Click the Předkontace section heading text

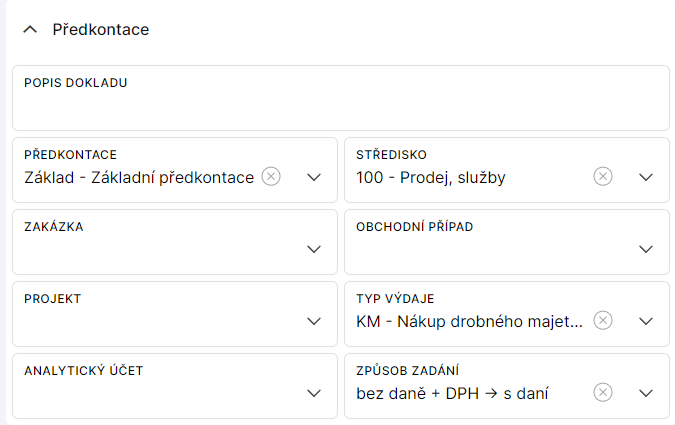click(100, 30)
